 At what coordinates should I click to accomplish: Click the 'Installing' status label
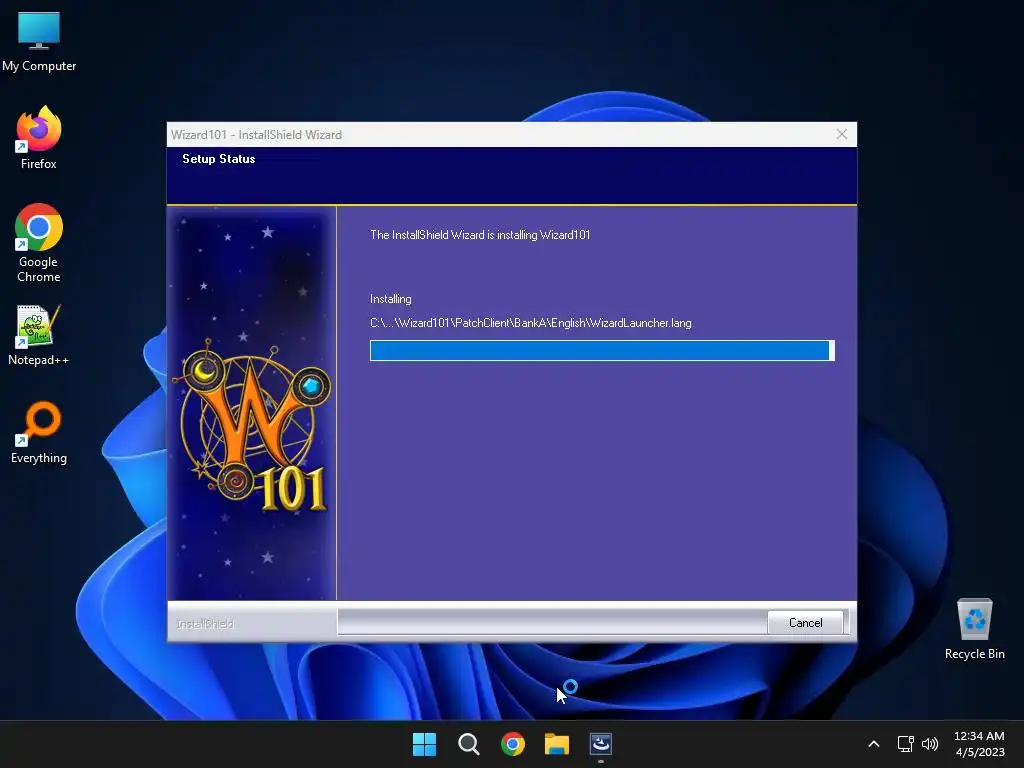pyautogui.click(x=391, y=299)
